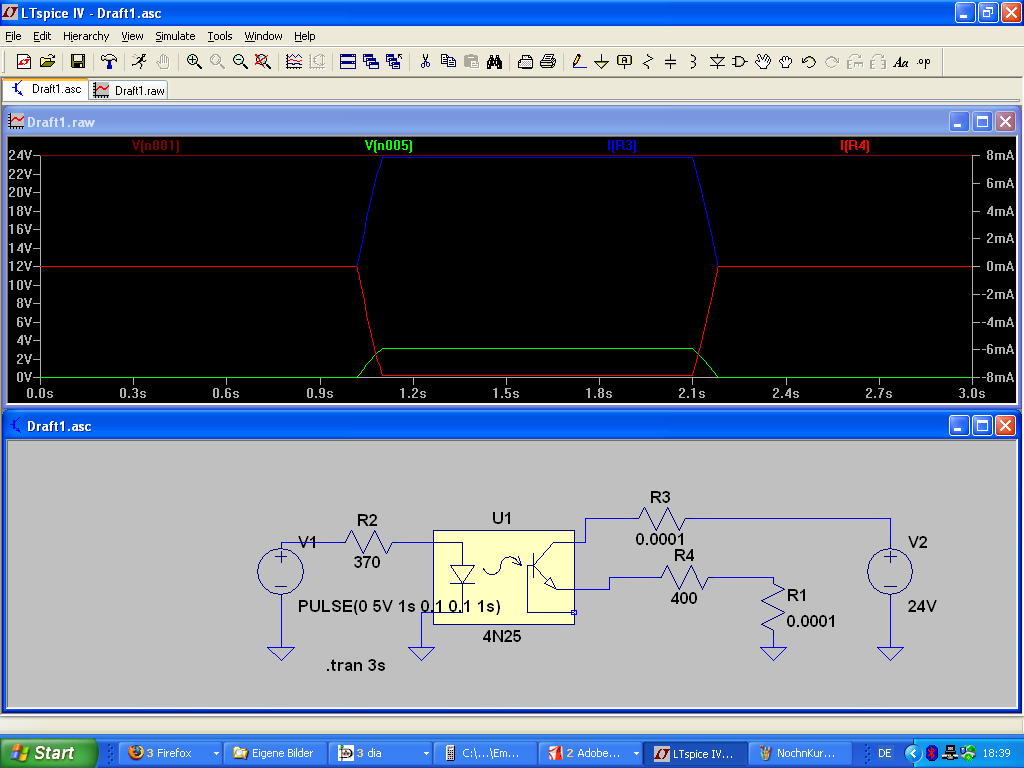Viewport: 1024px width, 768px height.
Task: Run the simulation with the running man icon
Action: 139,61
